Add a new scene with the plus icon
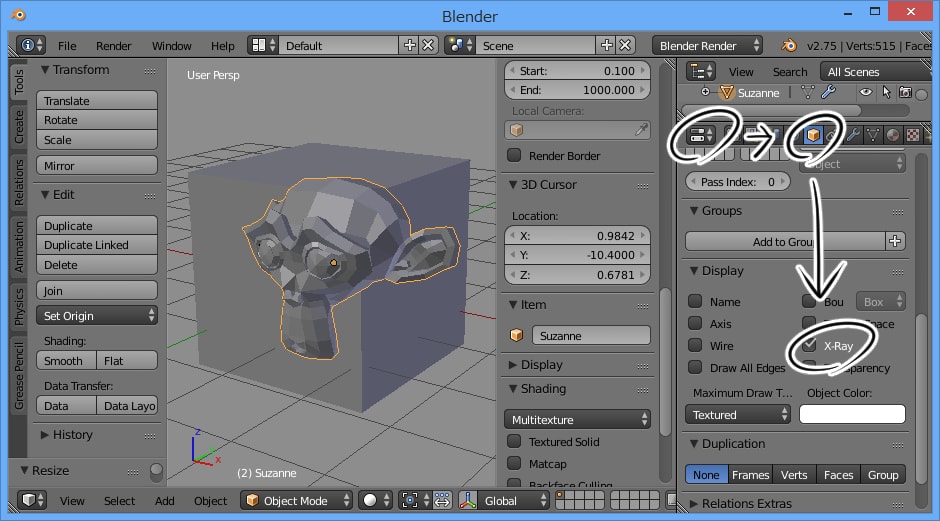Image resolution: width=940 pixels, height=521 pixels. (x=607, y=46)
